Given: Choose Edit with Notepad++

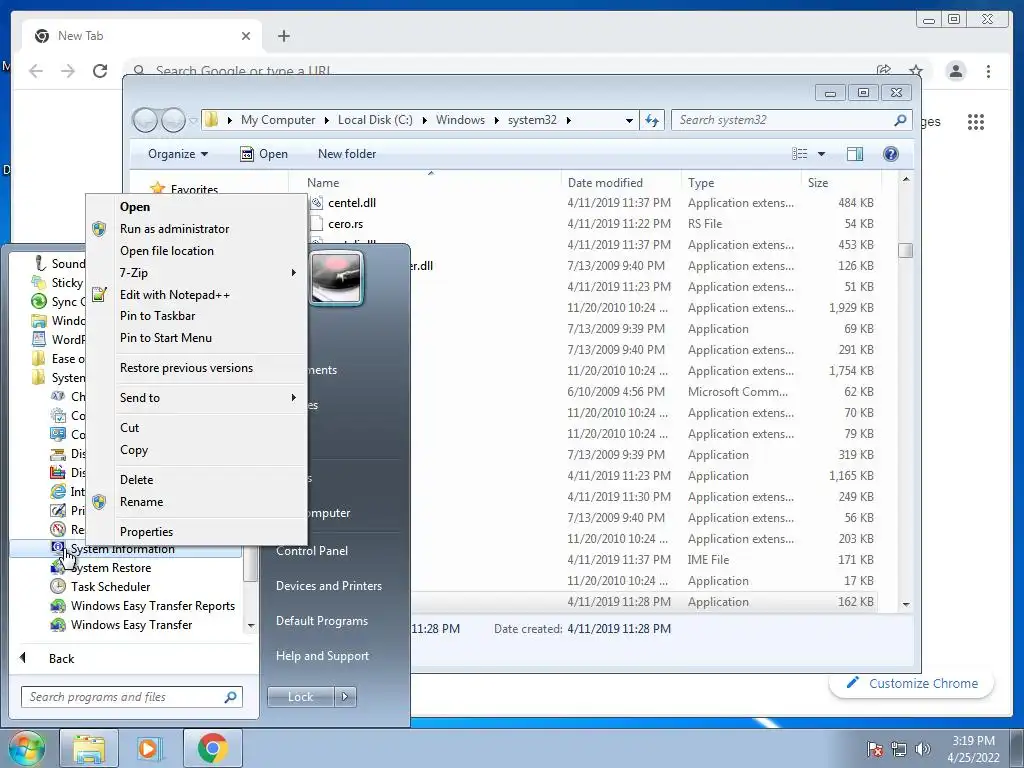Looking at the screenshot, I should tap(174, 295).
